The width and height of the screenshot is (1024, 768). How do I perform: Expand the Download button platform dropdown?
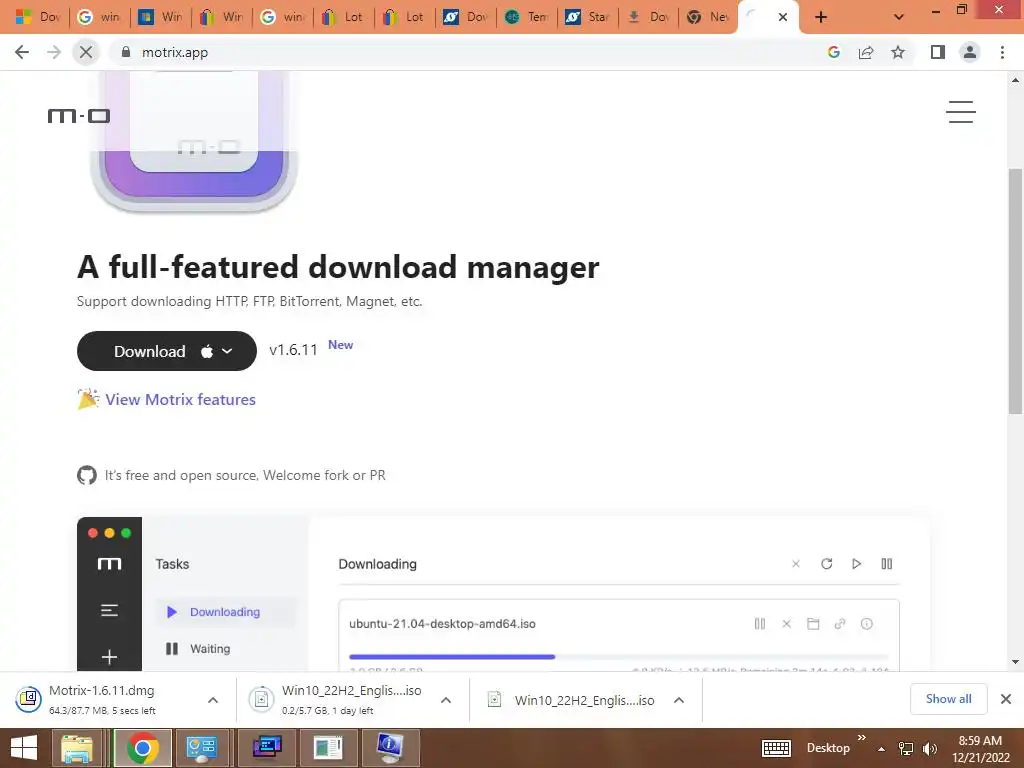pyautogui.click(x=227, y=351)
